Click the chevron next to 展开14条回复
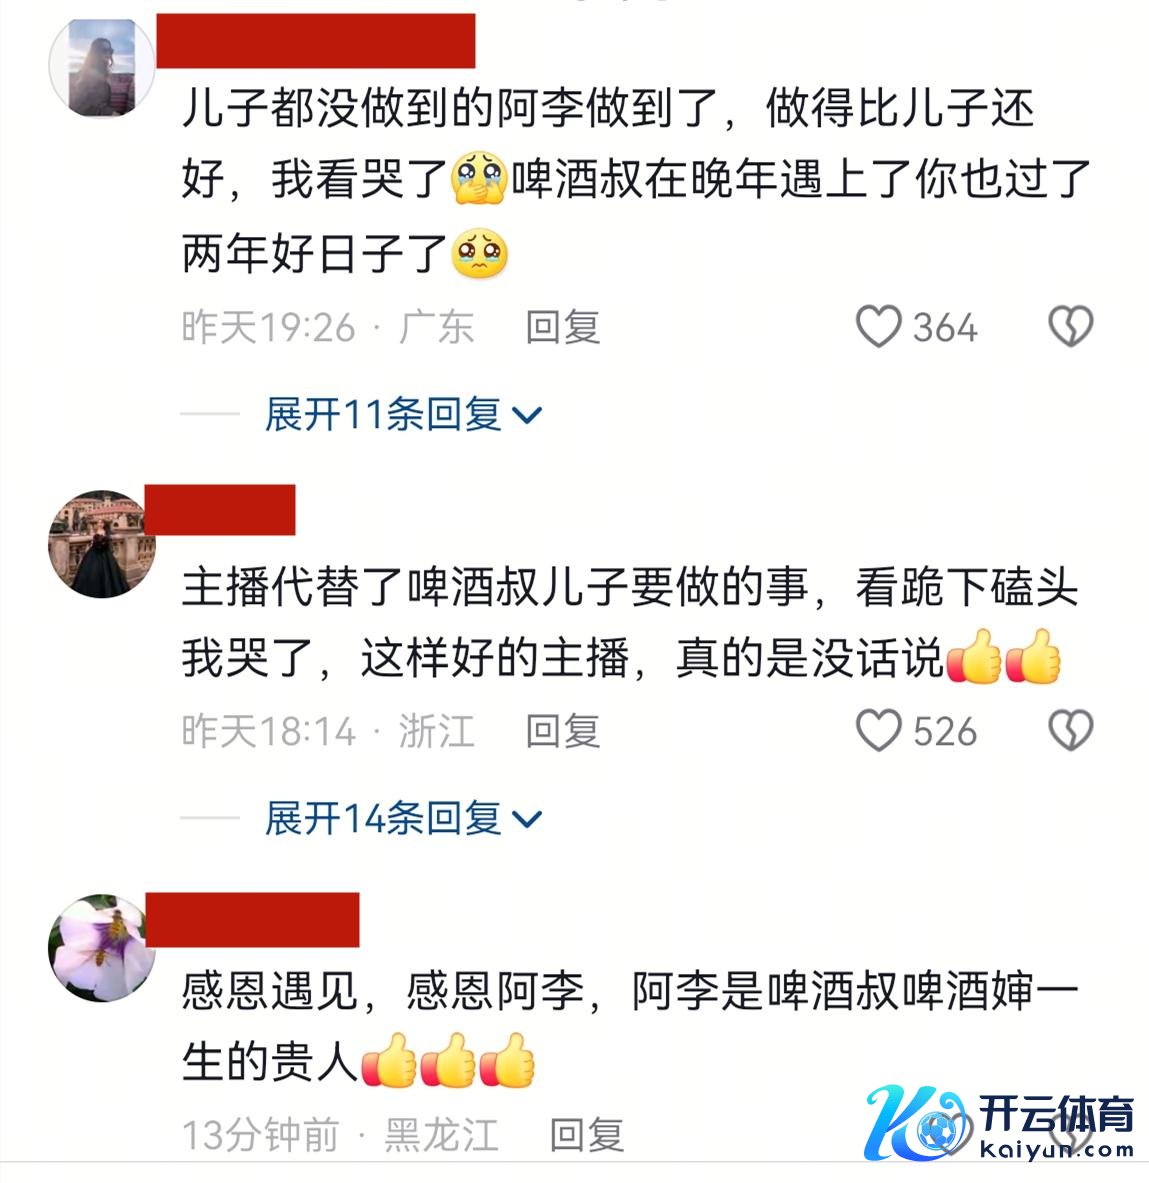Viewport: 1149px width, 1183px height. pos(527,819)
